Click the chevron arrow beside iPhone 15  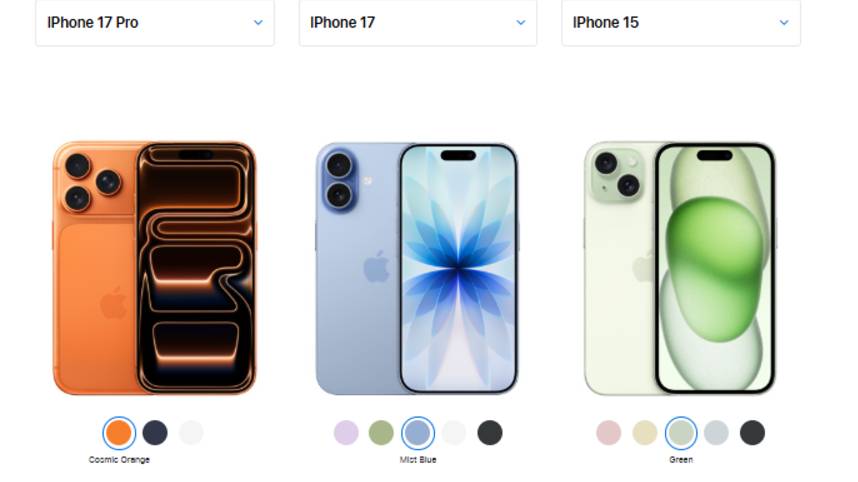coord(784,23)
